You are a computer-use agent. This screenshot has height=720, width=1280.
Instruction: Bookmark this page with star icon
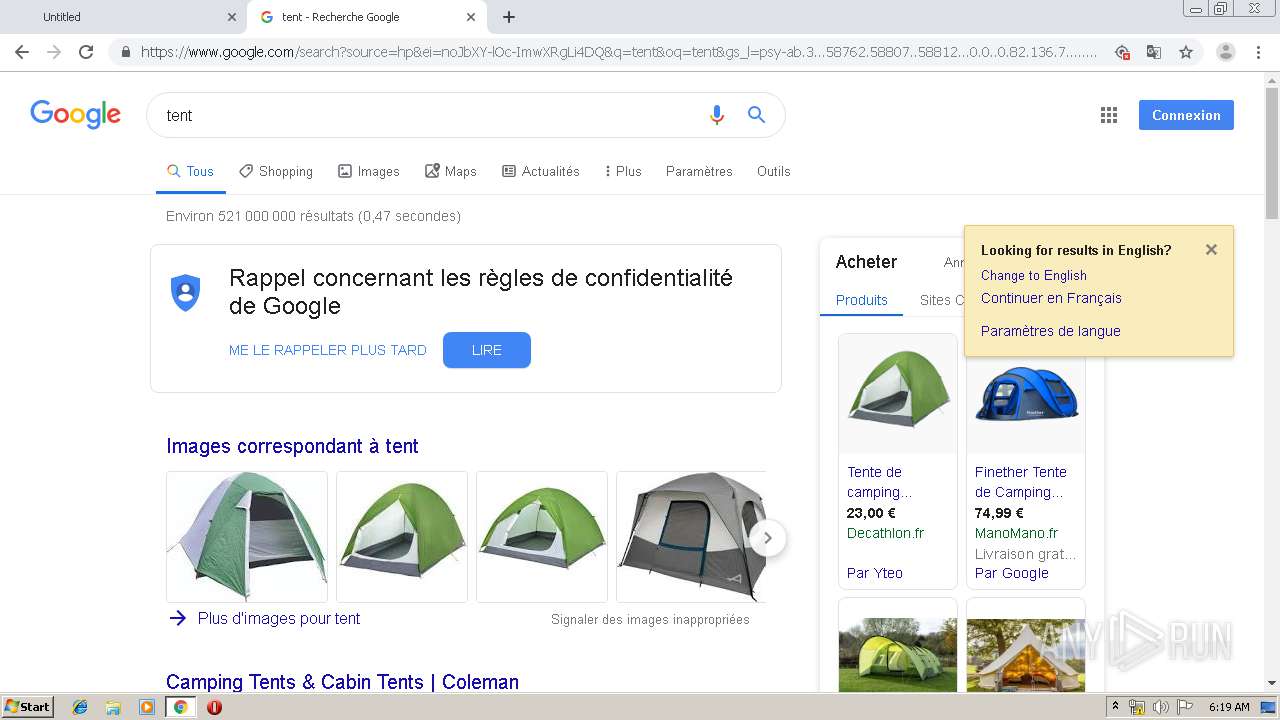[1186, 52]
